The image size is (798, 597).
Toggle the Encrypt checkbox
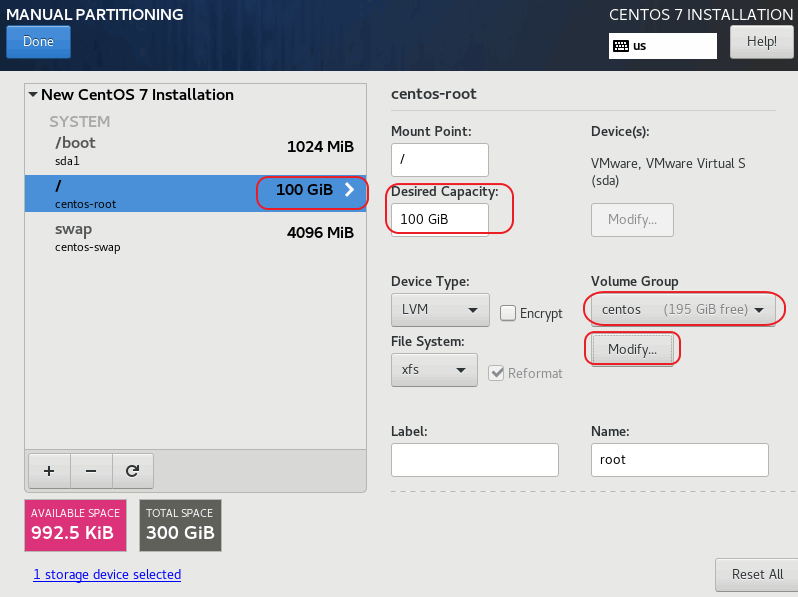click(x=508, y=313)
